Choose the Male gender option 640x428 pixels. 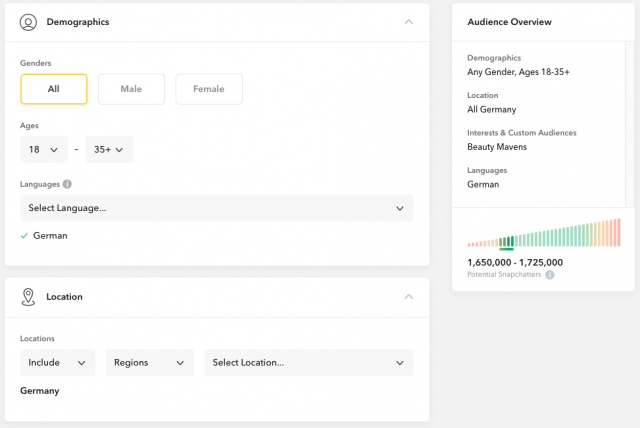[131, 89]
